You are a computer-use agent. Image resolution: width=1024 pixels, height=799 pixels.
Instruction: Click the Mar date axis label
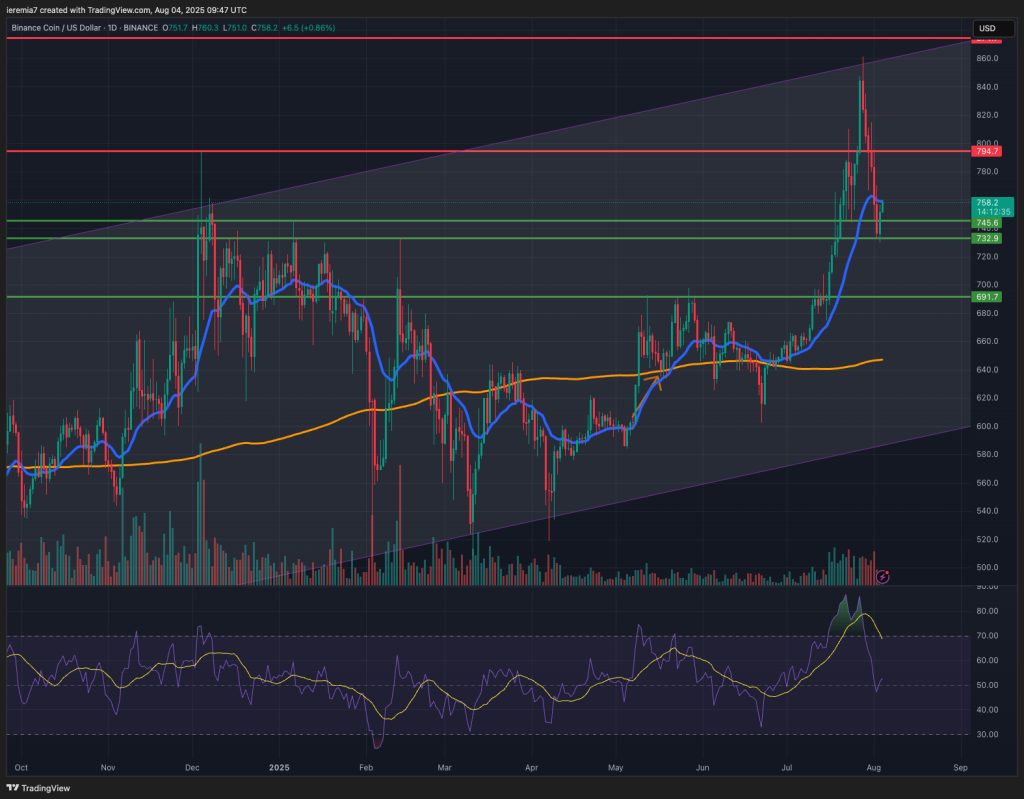coord(444,768)
